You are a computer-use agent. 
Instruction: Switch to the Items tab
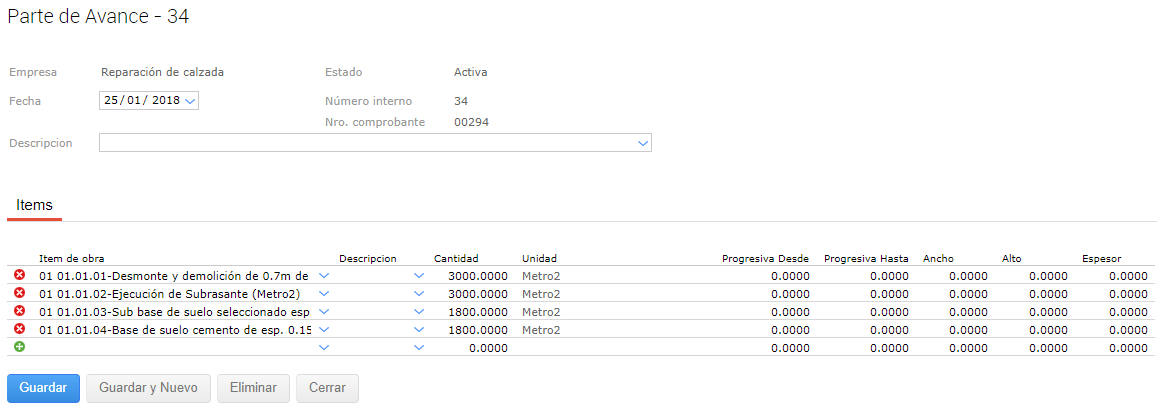[x=34, y=205]
